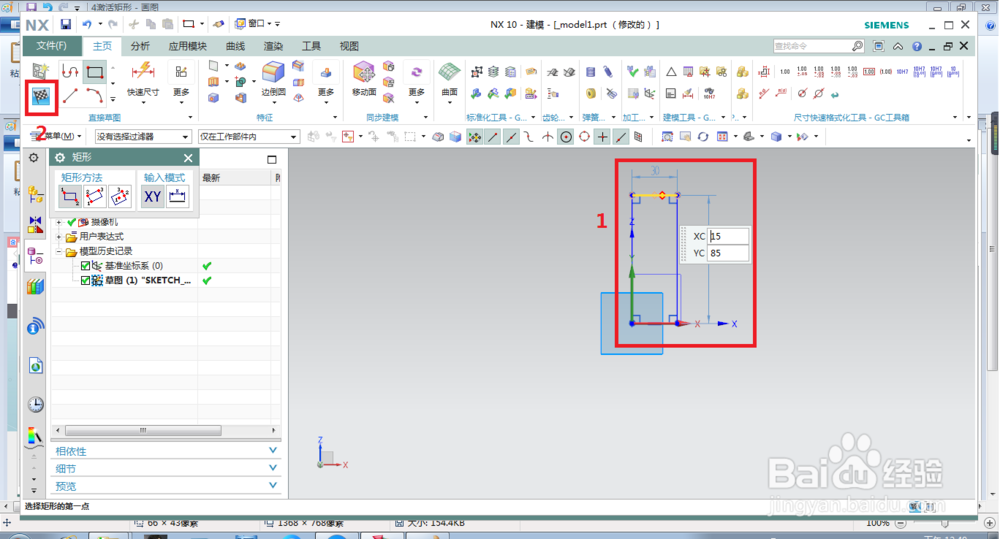The height and width of the screenshot is (539, 1000).
Task: Click the rotate view icon in top toolbar
Action: [703, 137]
